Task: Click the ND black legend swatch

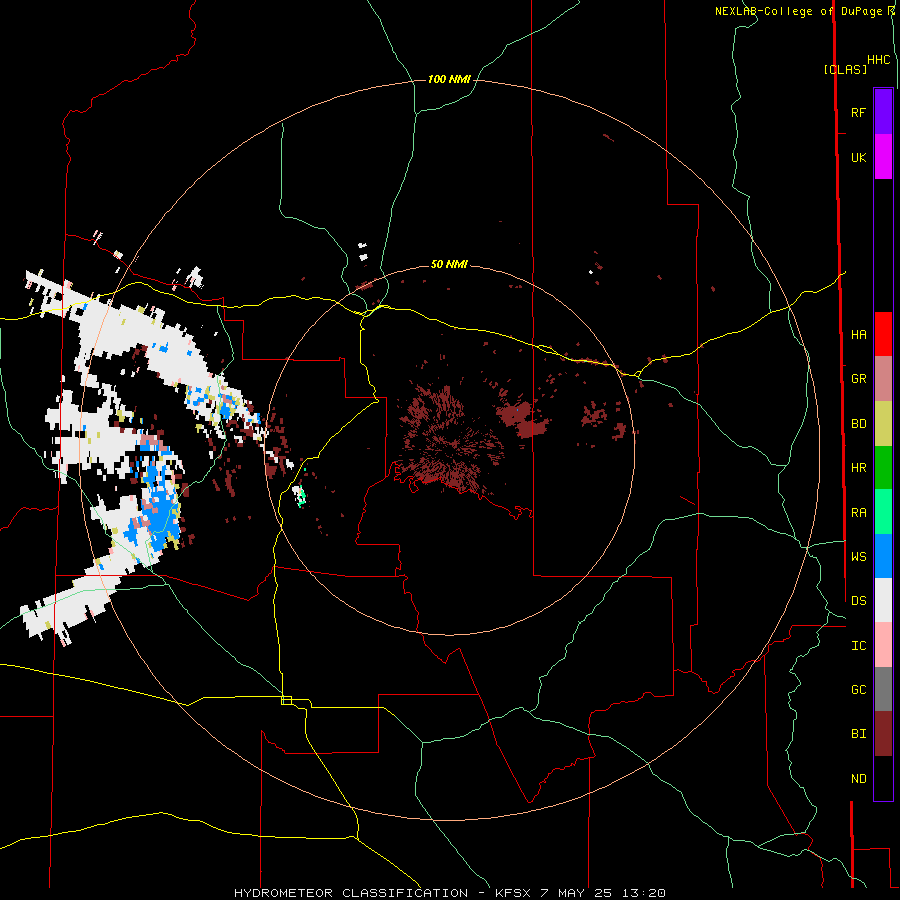Action: pyautogui.click(x=883, y=778)
